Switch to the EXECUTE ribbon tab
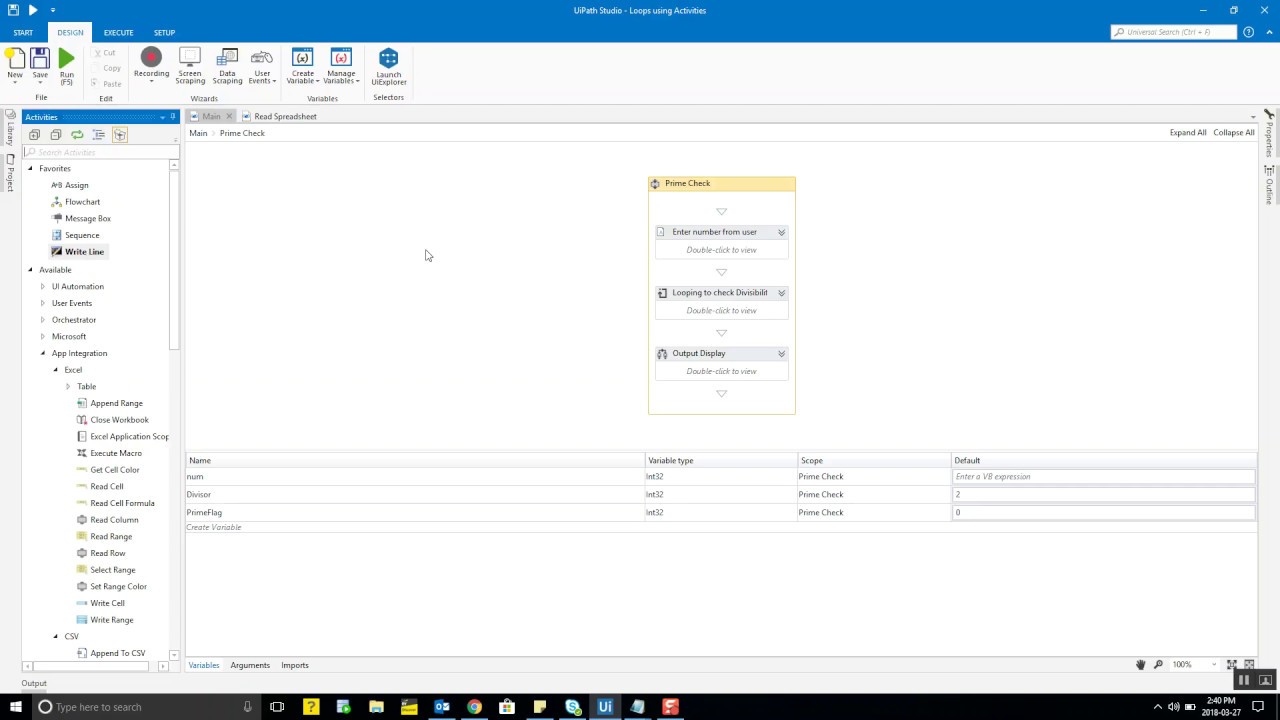The height and width of the screenshot is (720, 1280). pos(118,33)
